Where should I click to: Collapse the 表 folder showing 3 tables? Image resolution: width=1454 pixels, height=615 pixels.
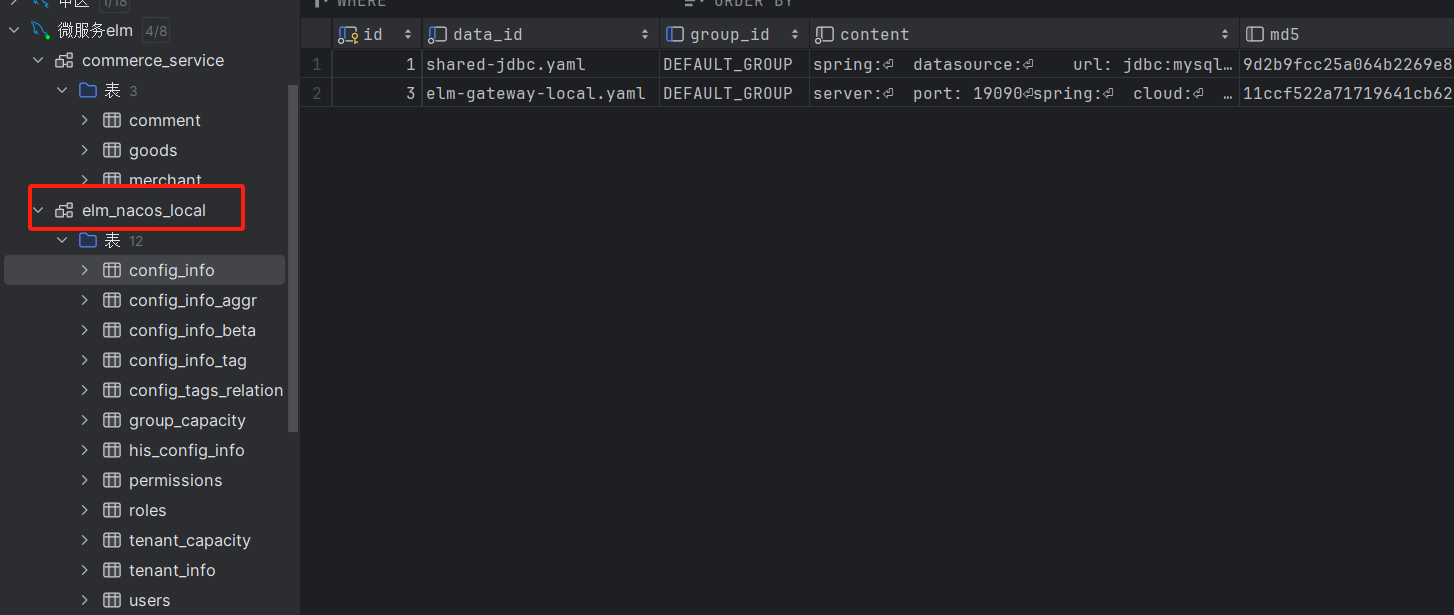[62, 90]
